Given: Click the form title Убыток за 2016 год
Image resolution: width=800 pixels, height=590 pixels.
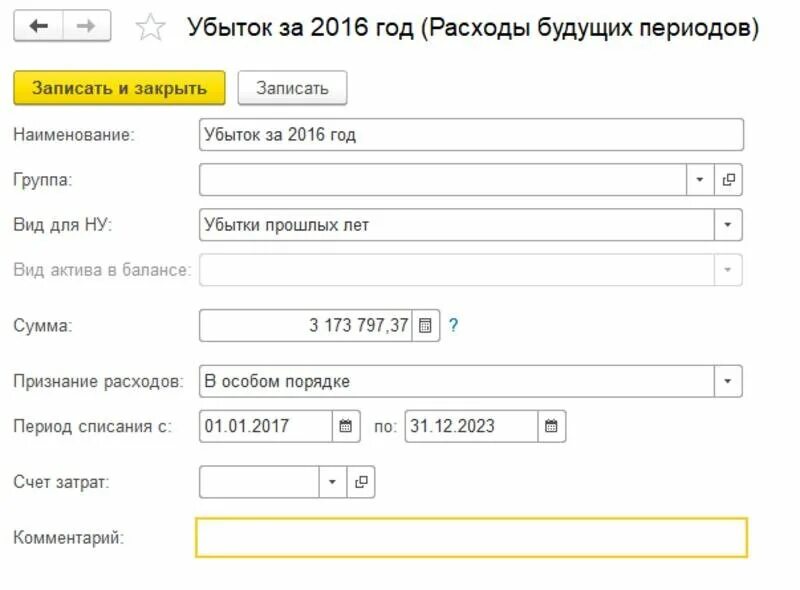Looking at the screenshot, I should [473, 27].
